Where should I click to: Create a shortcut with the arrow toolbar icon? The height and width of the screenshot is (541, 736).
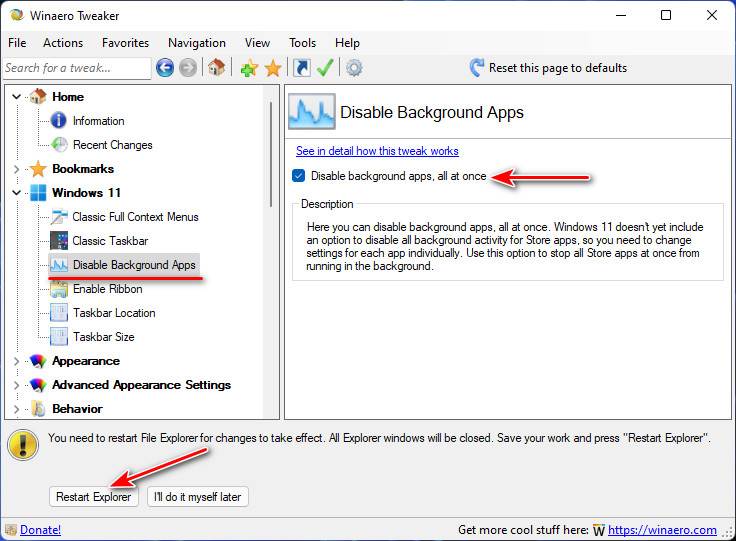click(301, 68)
